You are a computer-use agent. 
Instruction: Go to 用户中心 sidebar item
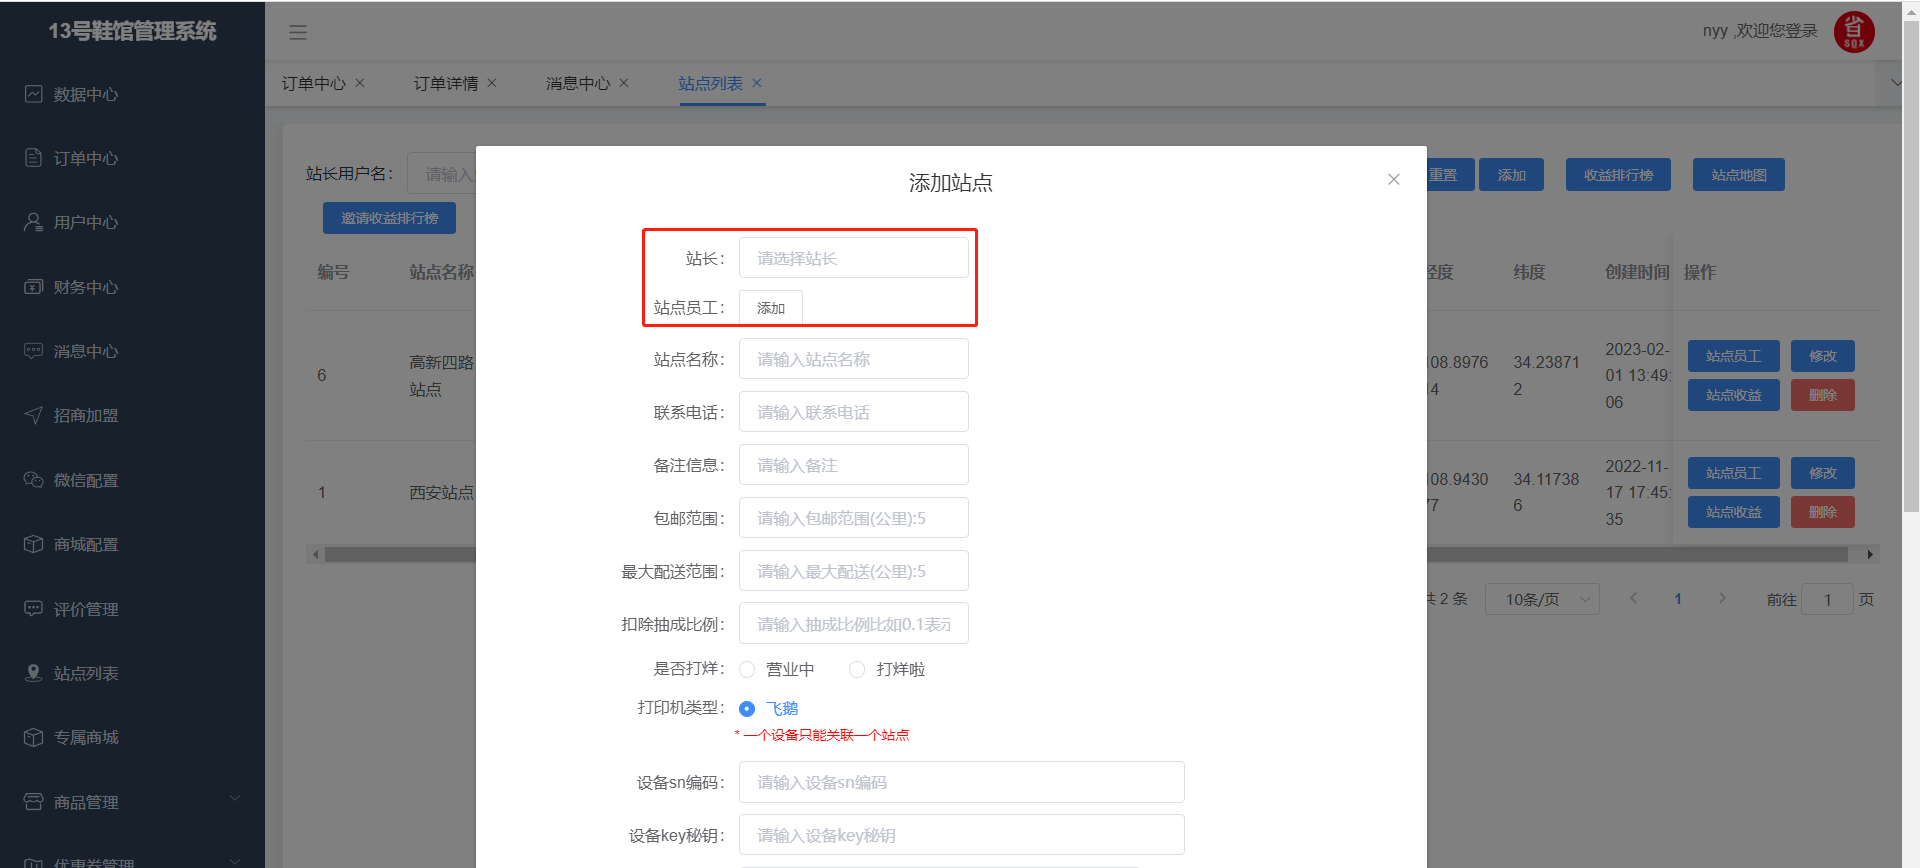tap(85, 222)
